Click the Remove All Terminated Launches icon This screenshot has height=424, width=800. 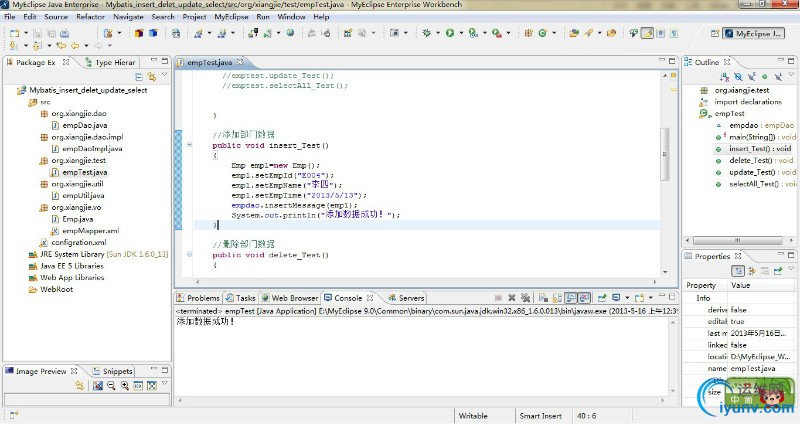point(526,297)
